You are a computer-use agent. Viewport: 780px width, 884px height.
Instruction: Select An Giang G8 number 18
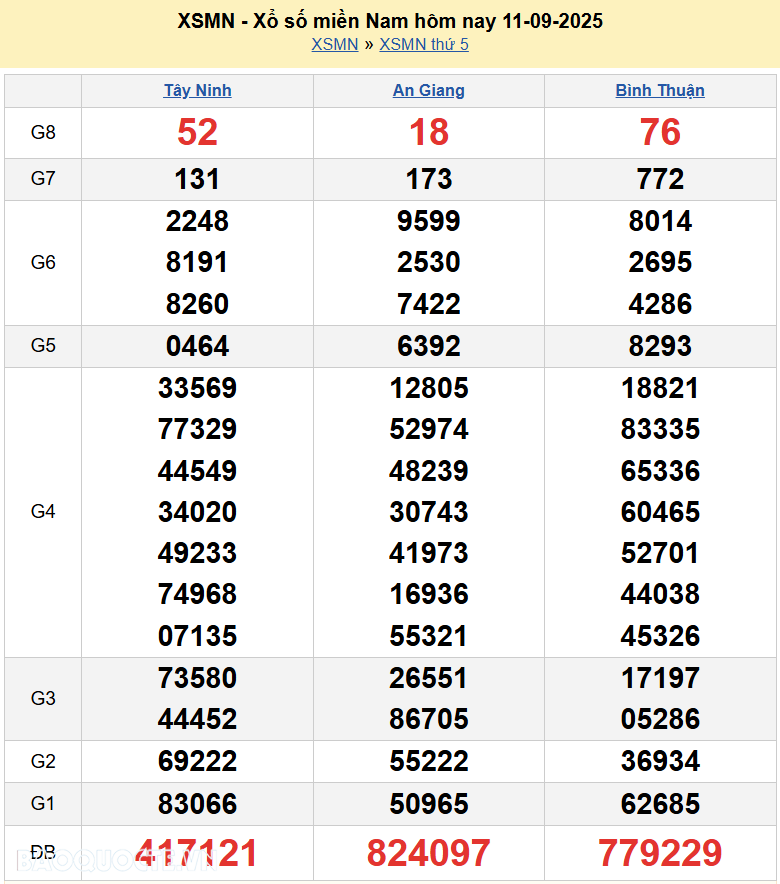pos(428,132)
